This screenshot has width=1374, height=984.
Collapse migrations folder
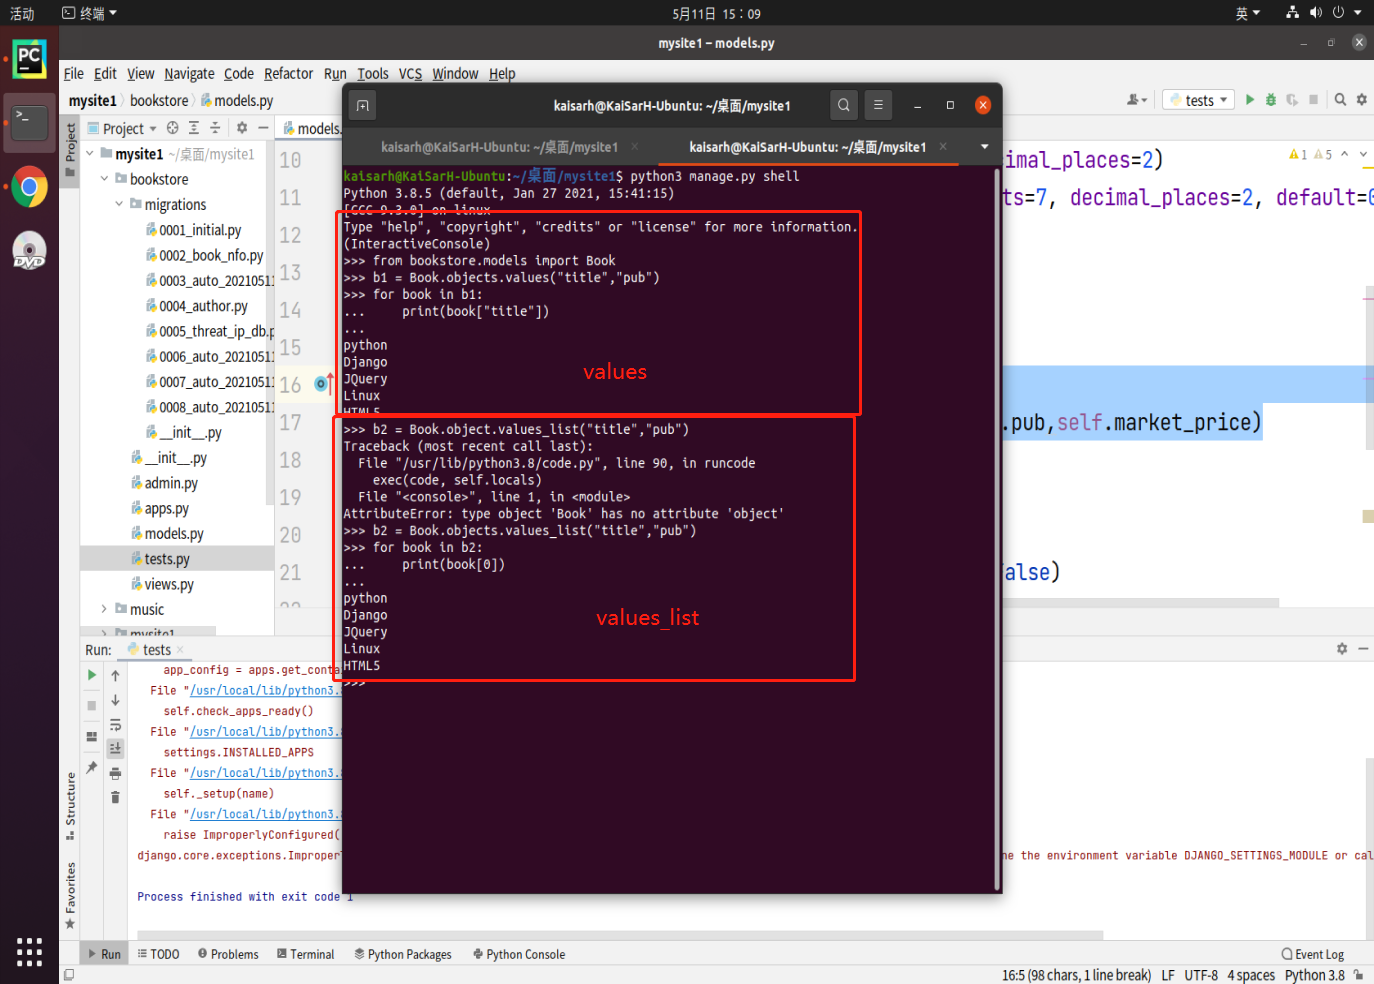tap(119, 204)
